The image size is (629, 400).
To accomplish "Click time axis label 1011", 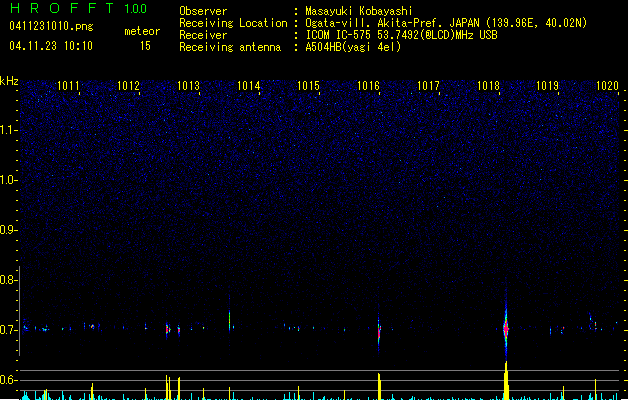I will (x=68, y=85).
